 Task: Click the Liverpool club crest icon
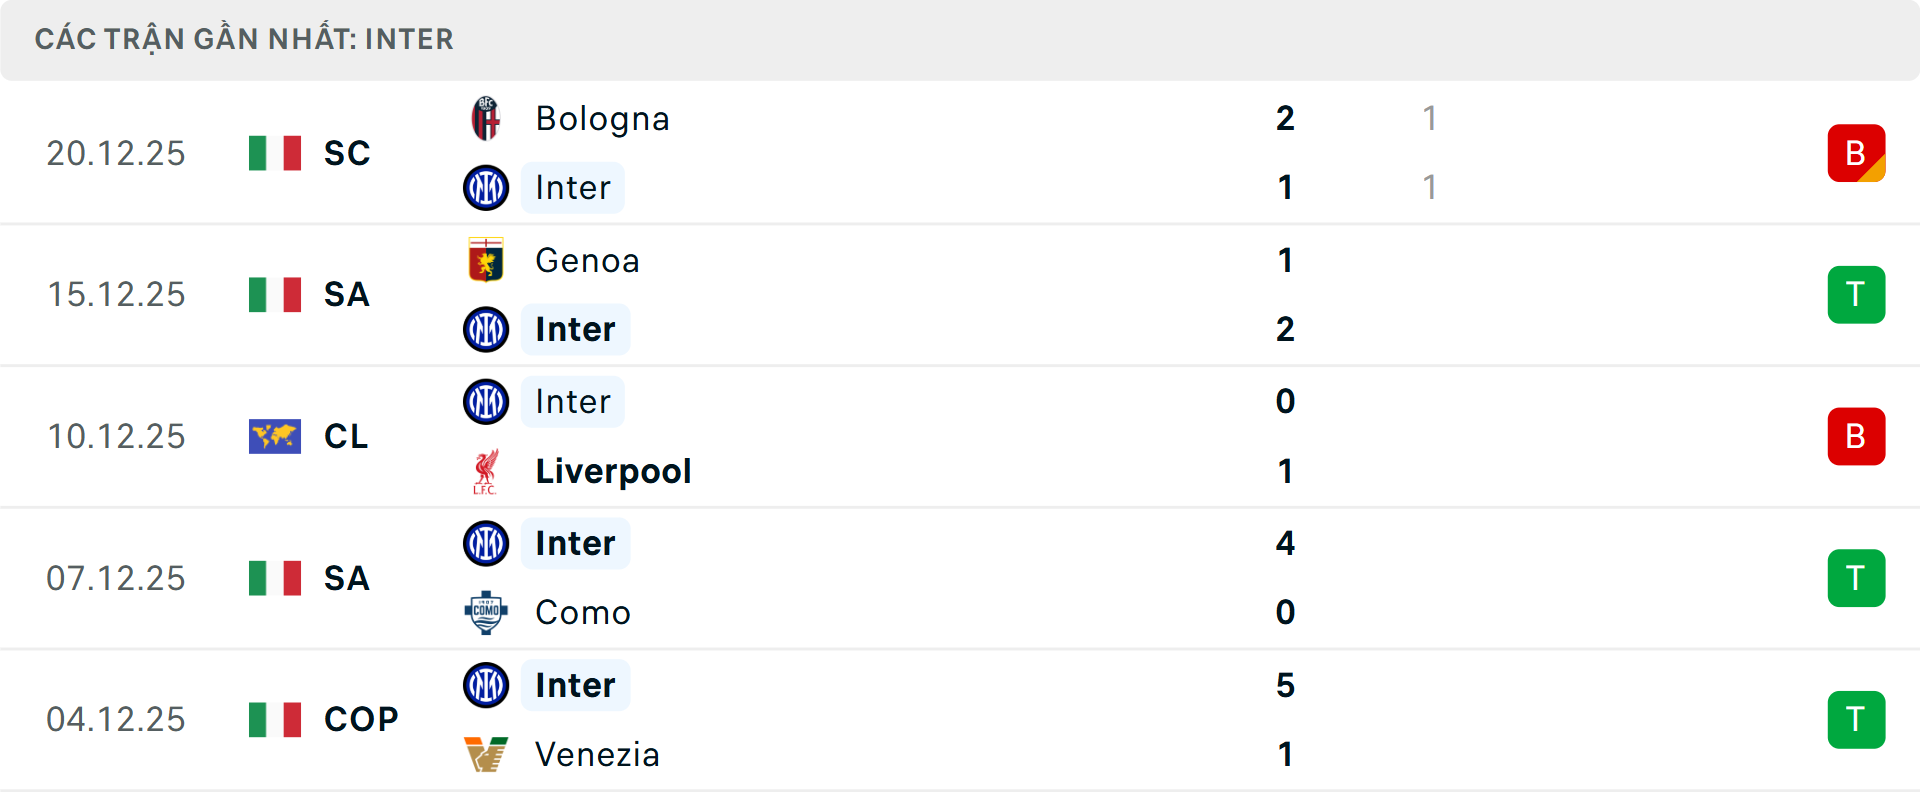click(x=486, y=471)
